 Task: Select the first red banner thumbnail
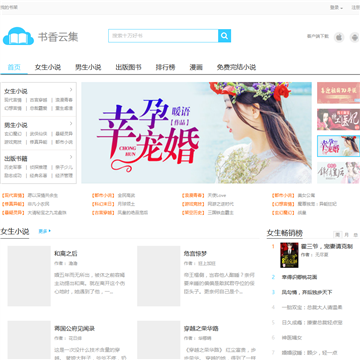338,93
